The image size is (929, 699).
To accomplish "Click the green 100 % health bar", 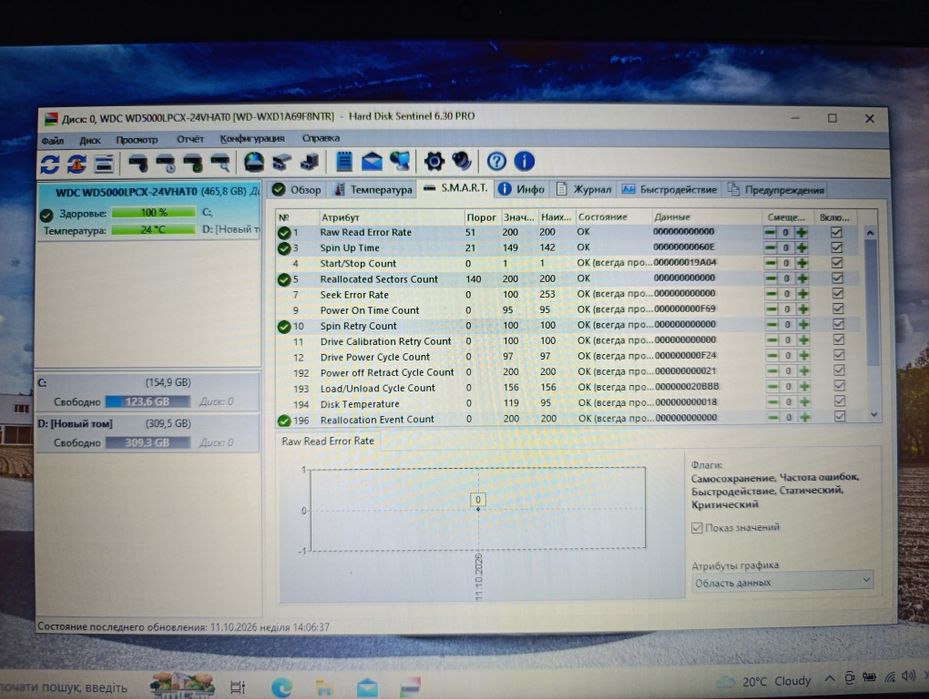I will tap(153, 212).
